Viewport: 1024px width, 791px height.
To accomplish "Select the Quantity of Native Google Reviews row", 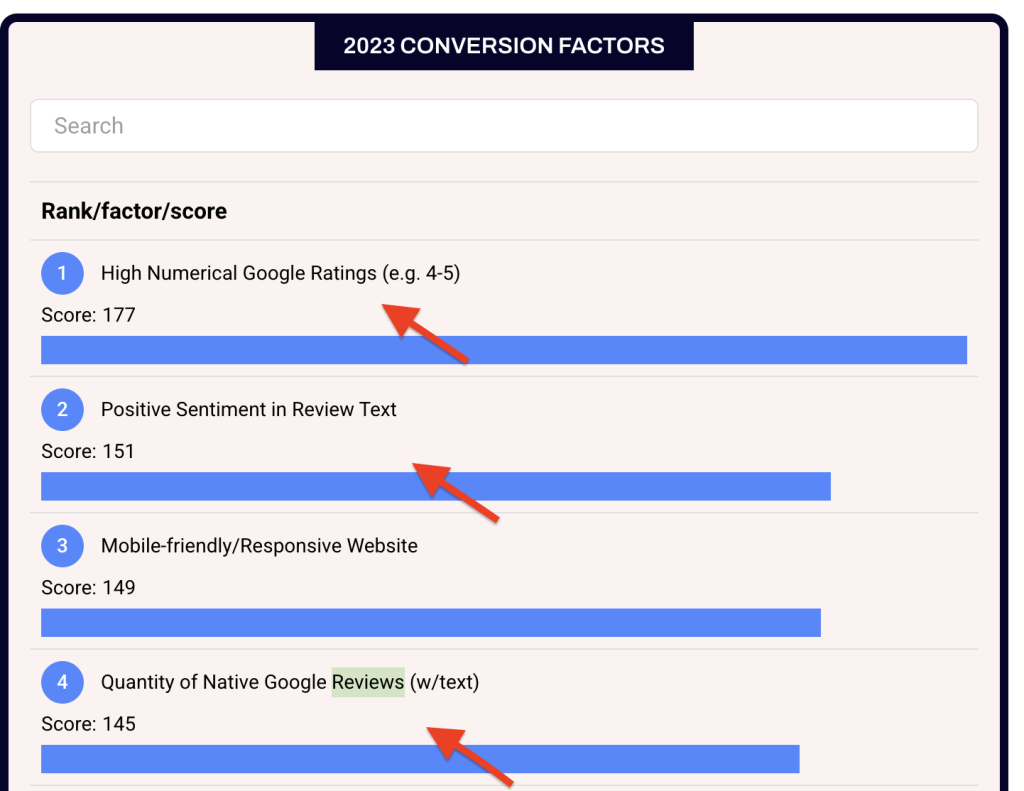I will (x=289, y=682).
